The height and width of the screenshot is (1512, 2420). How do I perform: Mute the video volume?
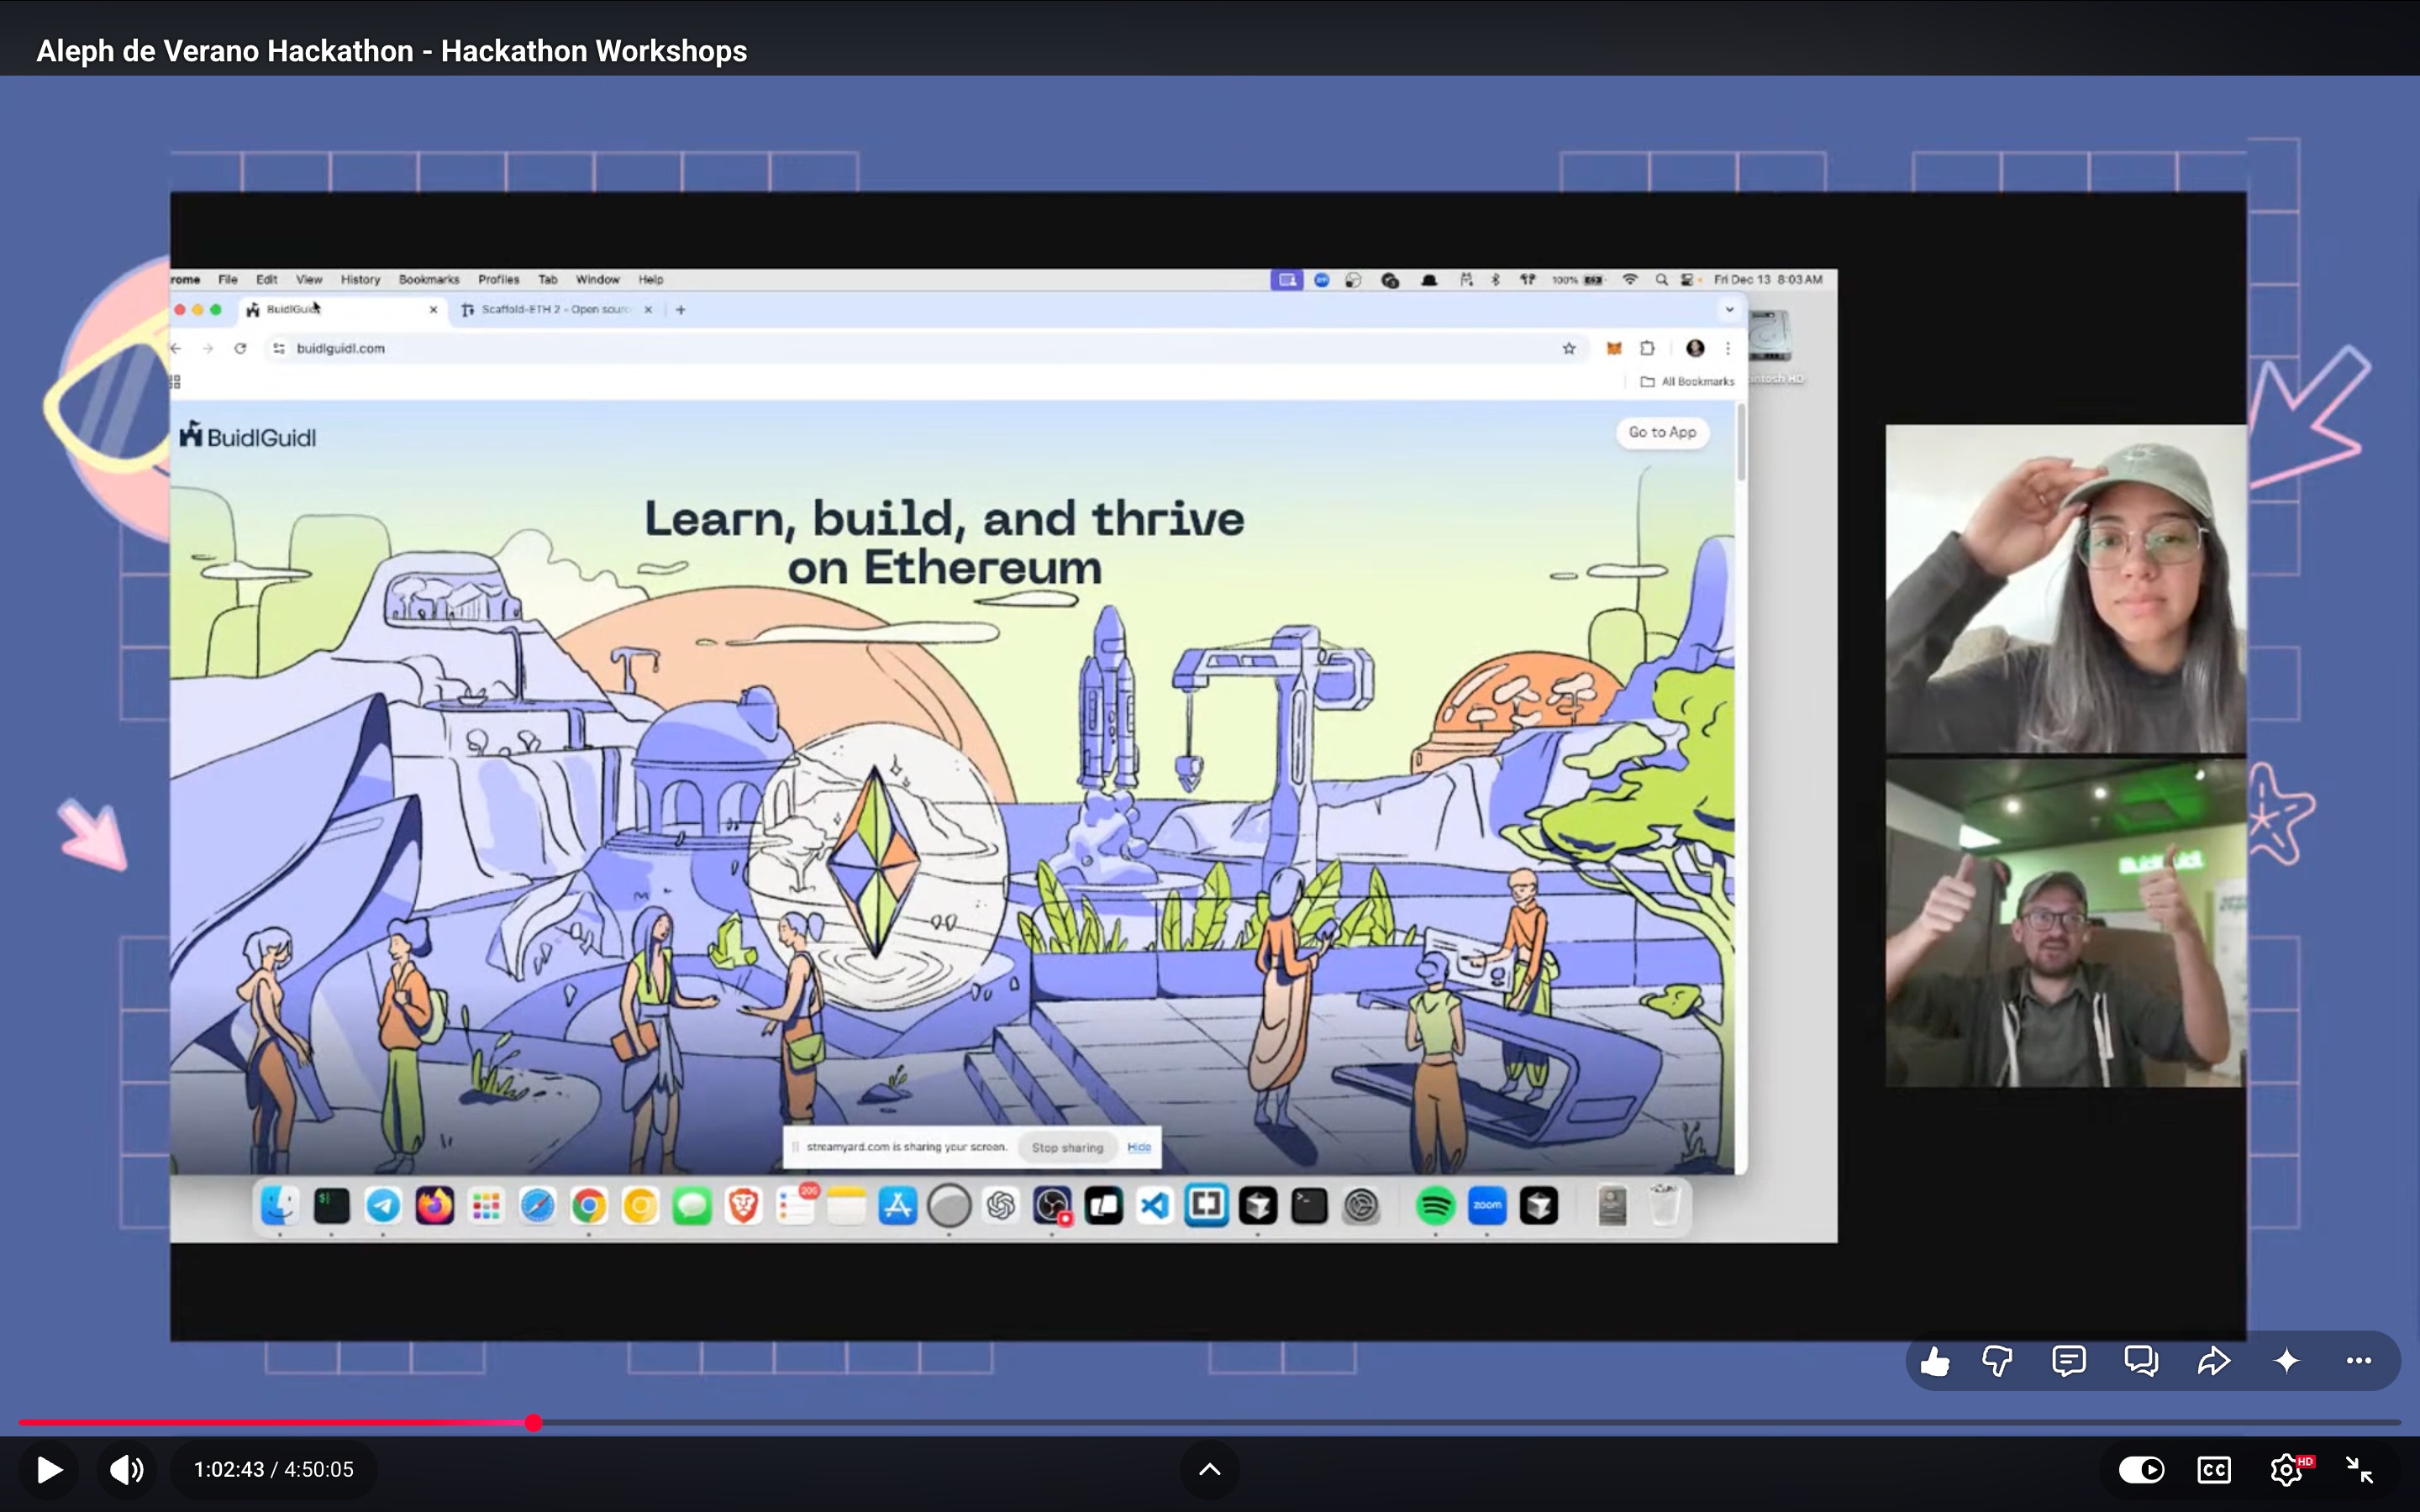127,1469
